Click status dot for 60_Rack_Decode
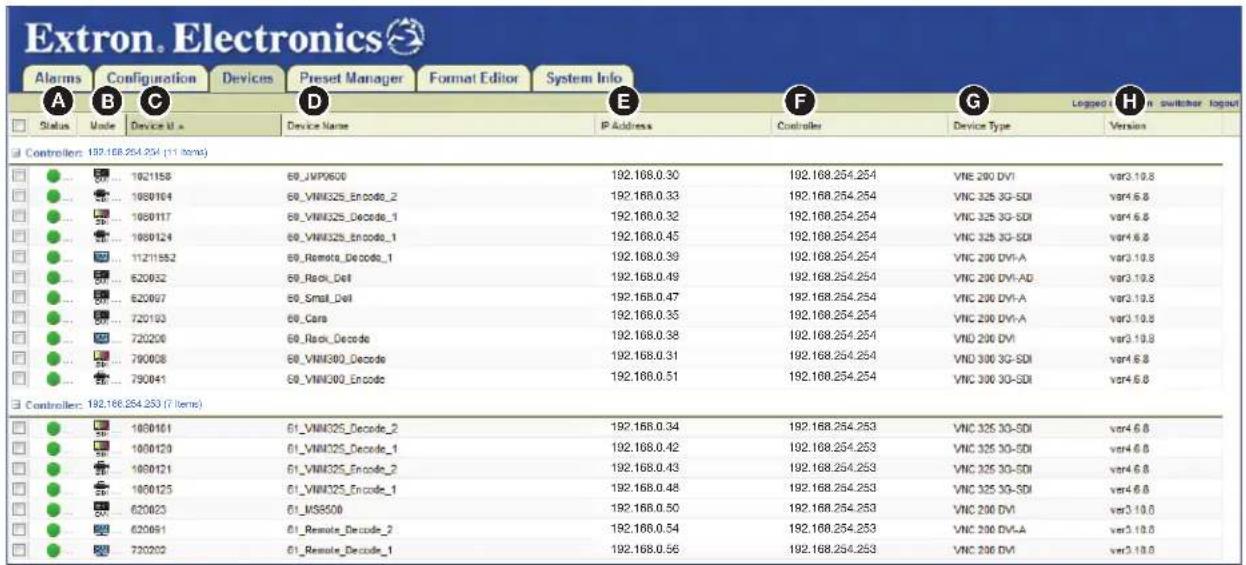The image size is (1246, 565). [x=54, y=339]
